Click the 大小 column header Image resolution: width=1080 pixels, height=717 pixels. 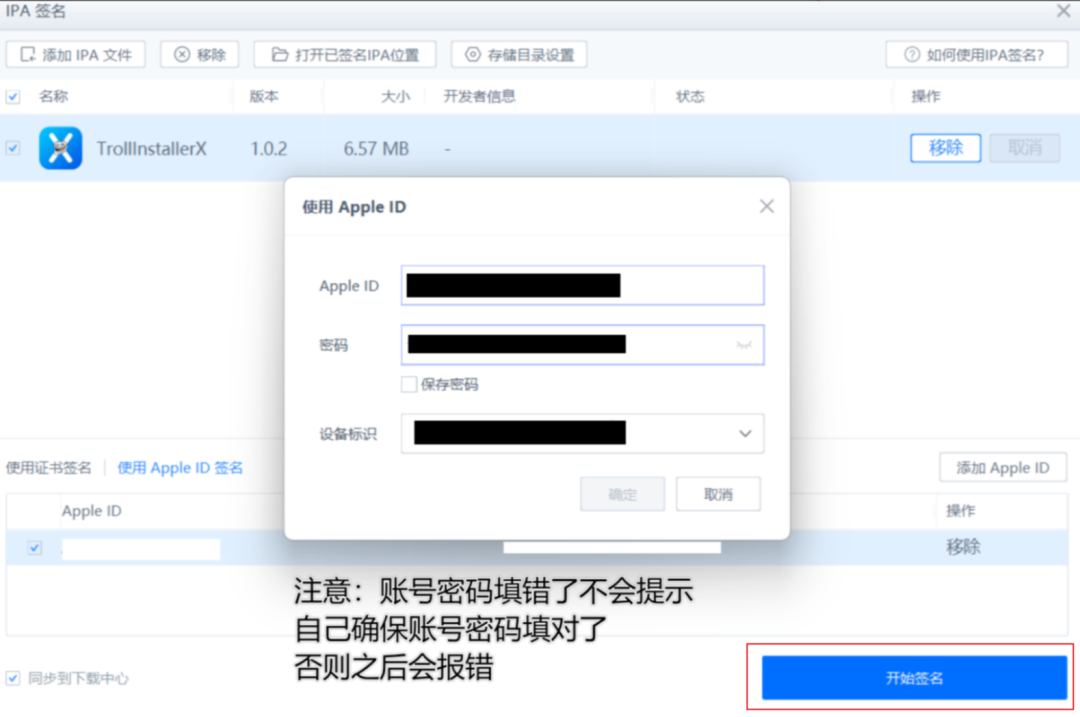coord(395,96)
